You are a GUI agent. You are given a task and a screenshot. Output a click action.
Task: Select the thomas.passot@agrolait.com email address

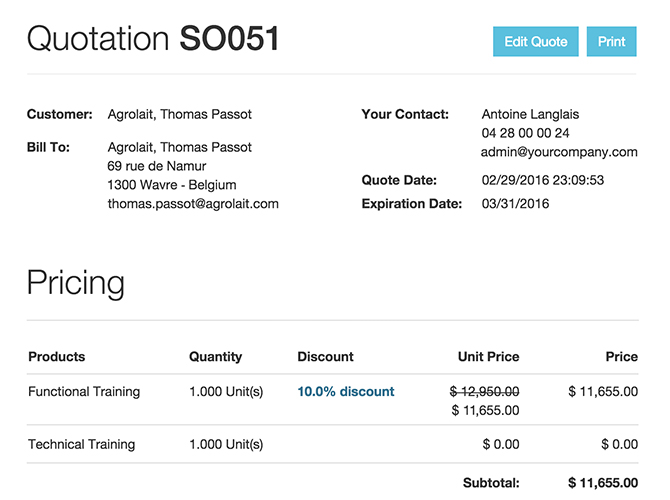[193, 204]
